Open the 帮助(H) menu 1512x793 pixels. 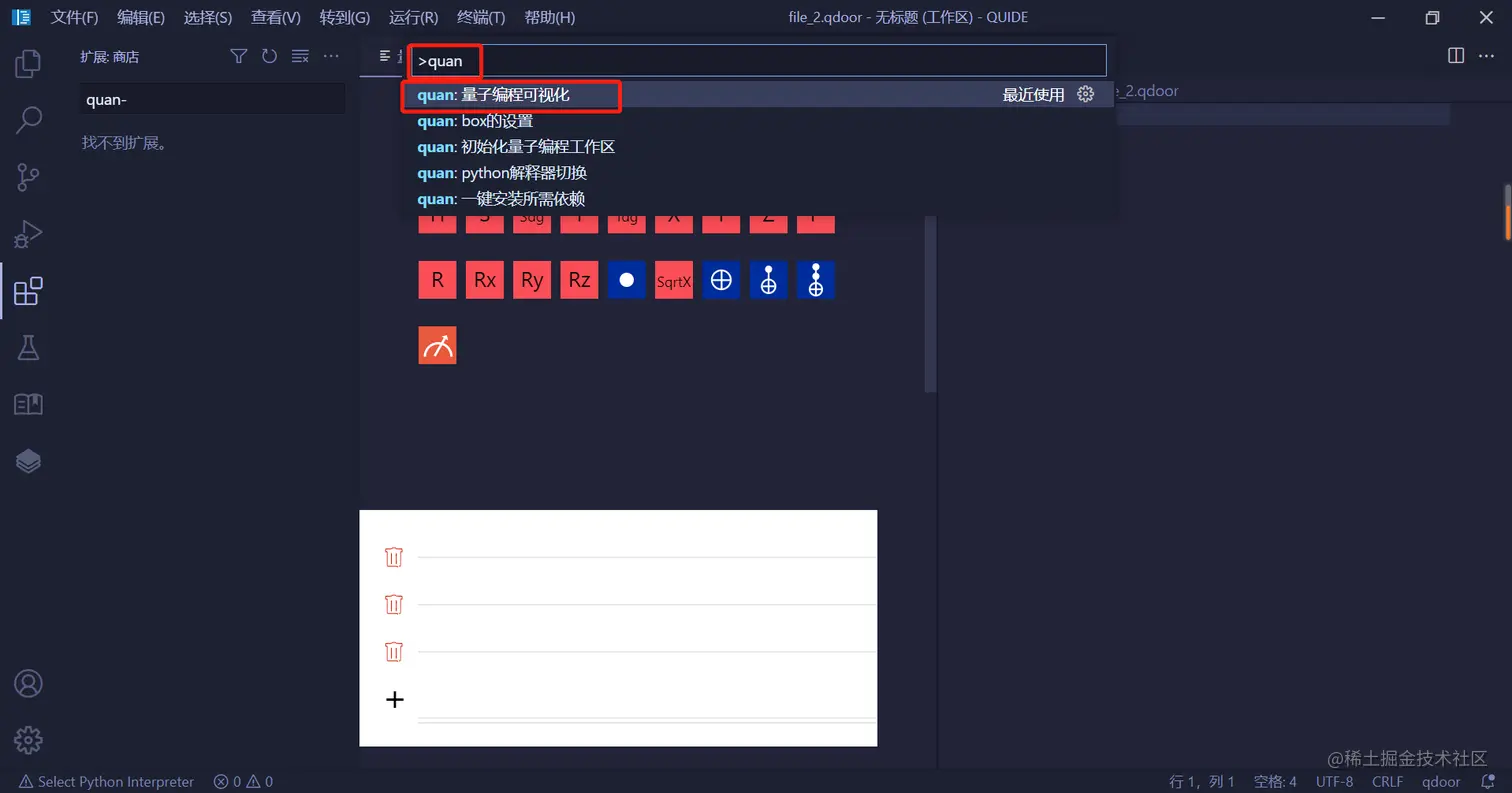(x=550, y=18)
